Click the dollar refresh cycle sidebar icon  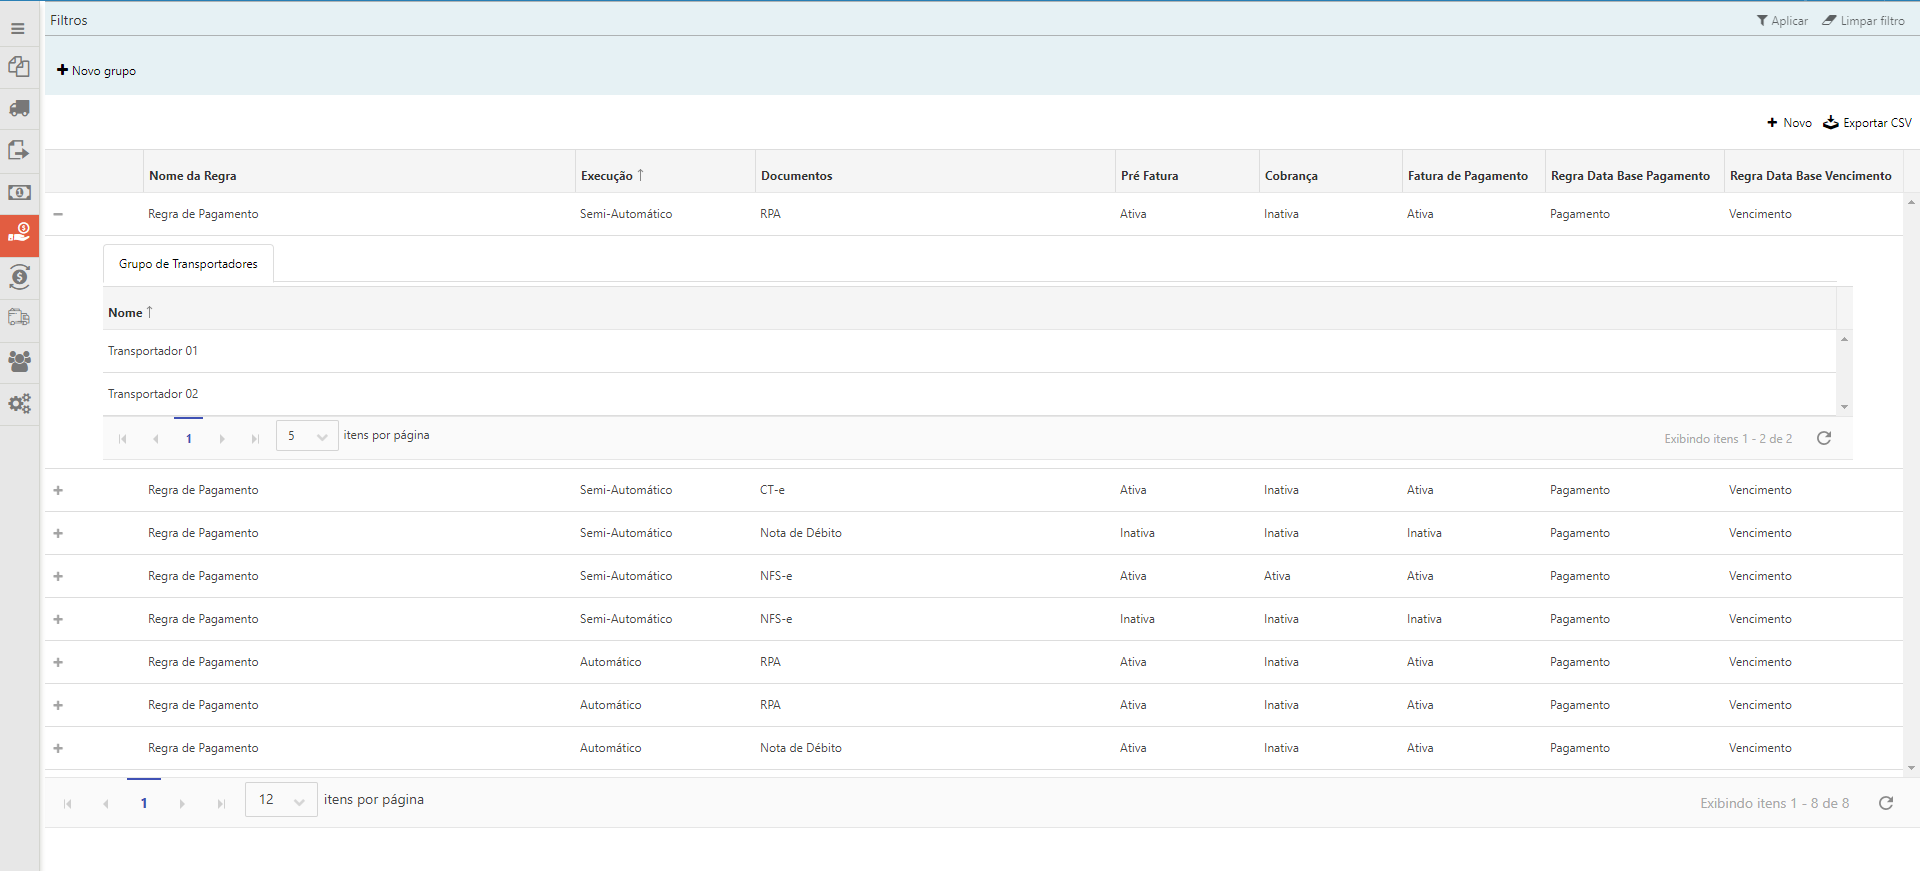[x=19, y=277]
